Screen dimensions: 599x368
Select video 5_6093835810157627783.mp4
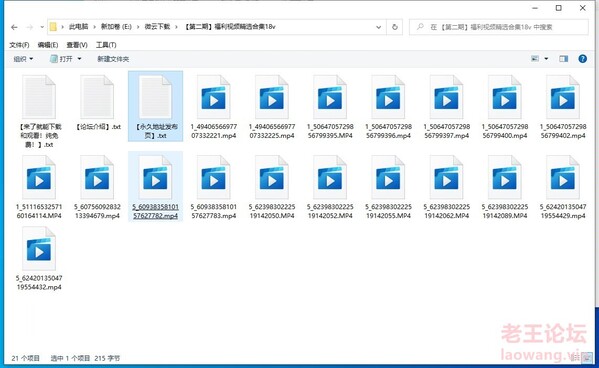click(x=214, y=187)
